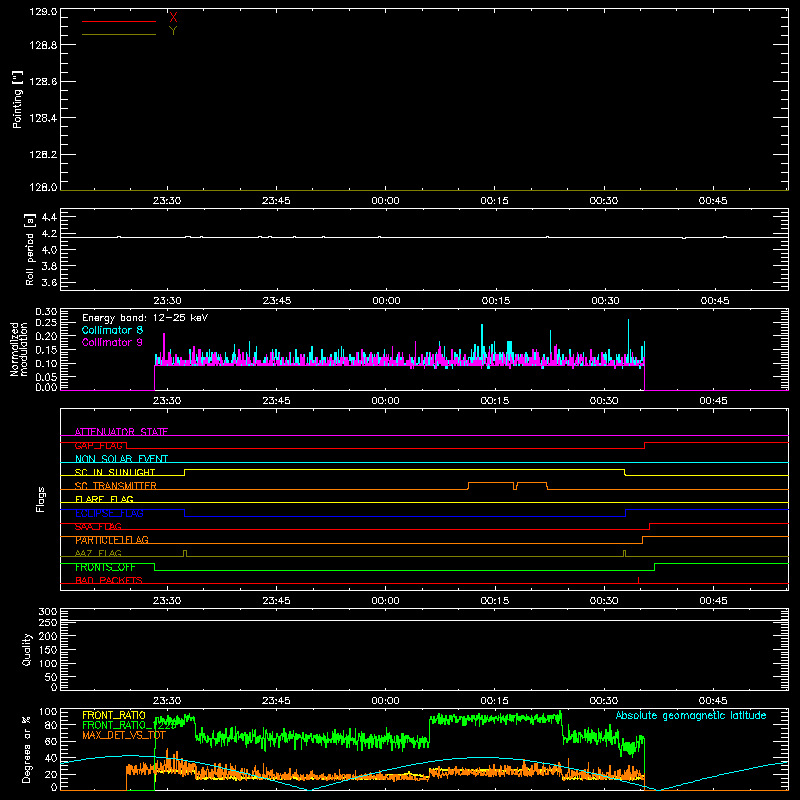Click the FRONTS_OFF flag label
This screenshot has height=800, width=800.
105,567
